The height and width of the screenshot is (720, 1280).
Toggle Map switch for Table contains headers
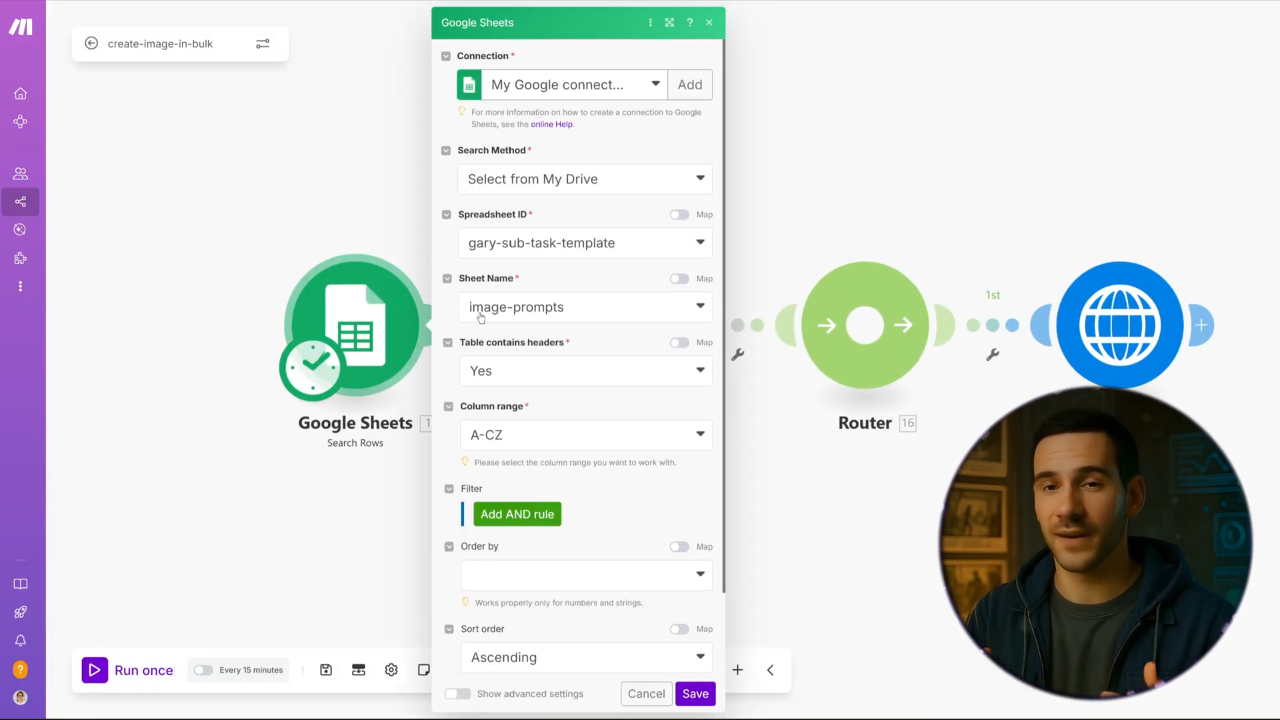coord(680,342)
